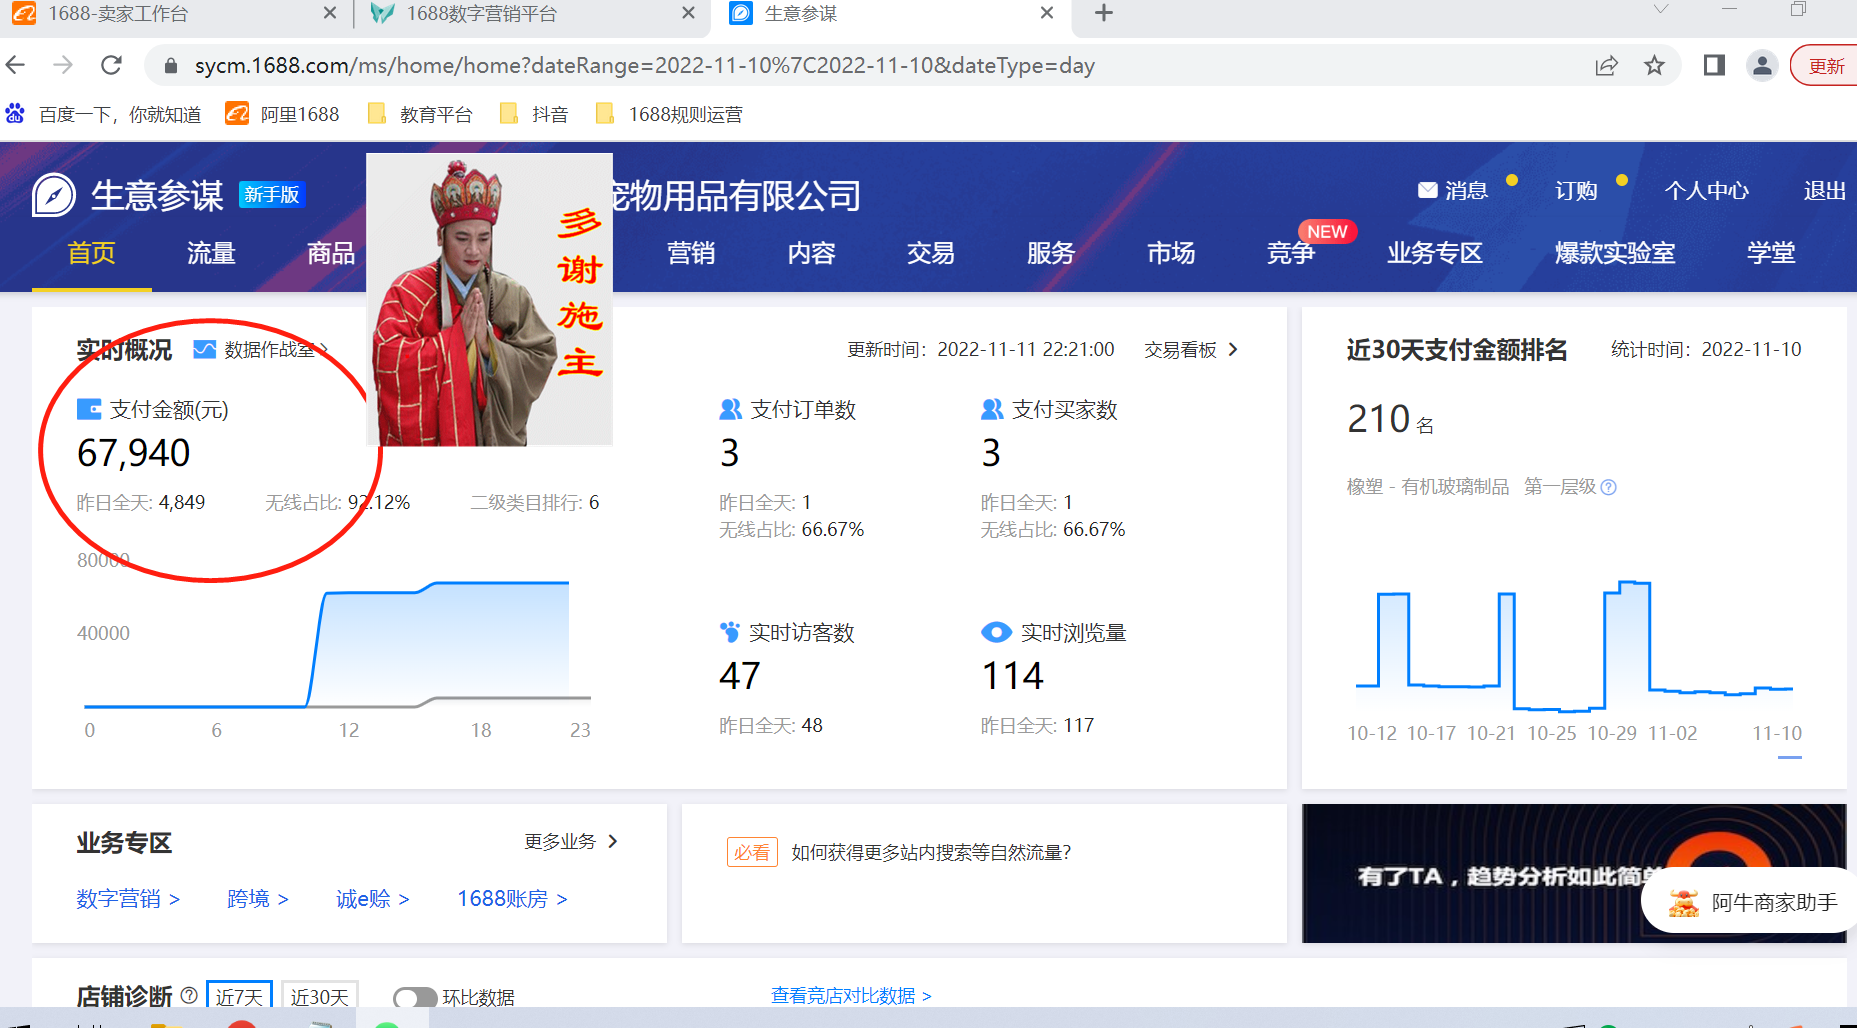Open the 数字营销 link
Screen dimensions: 1857x1028
coord(127,898)
